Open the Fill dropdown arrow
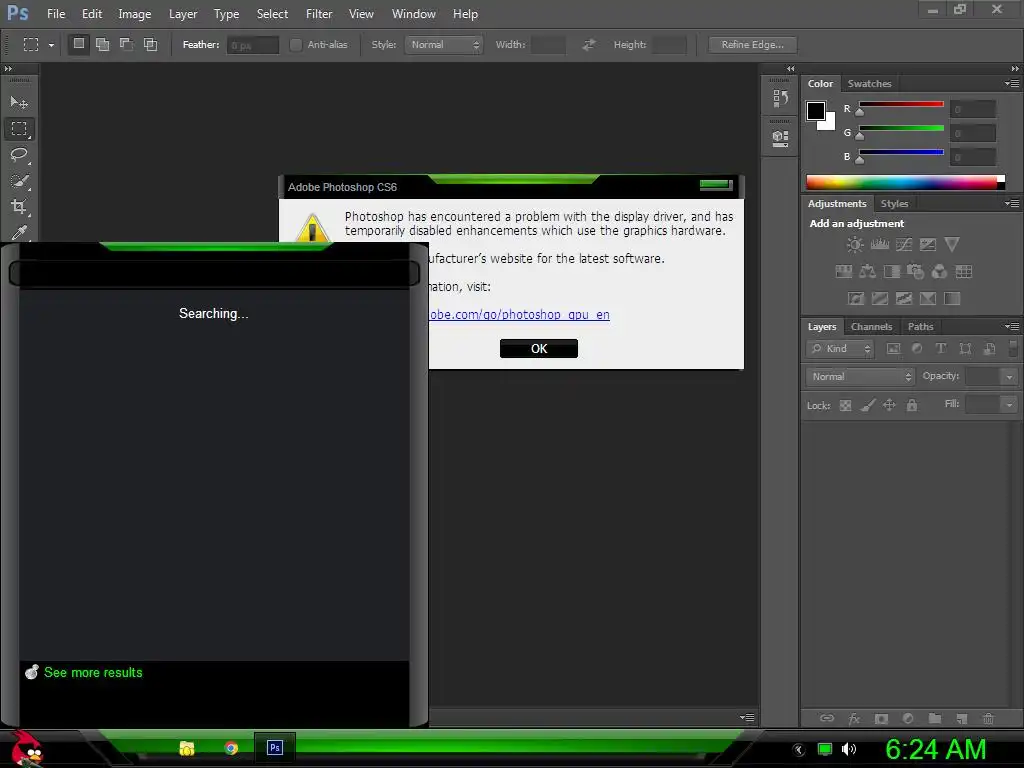The width and height of the screenshot is (1024, 768). coord(1009,405)
